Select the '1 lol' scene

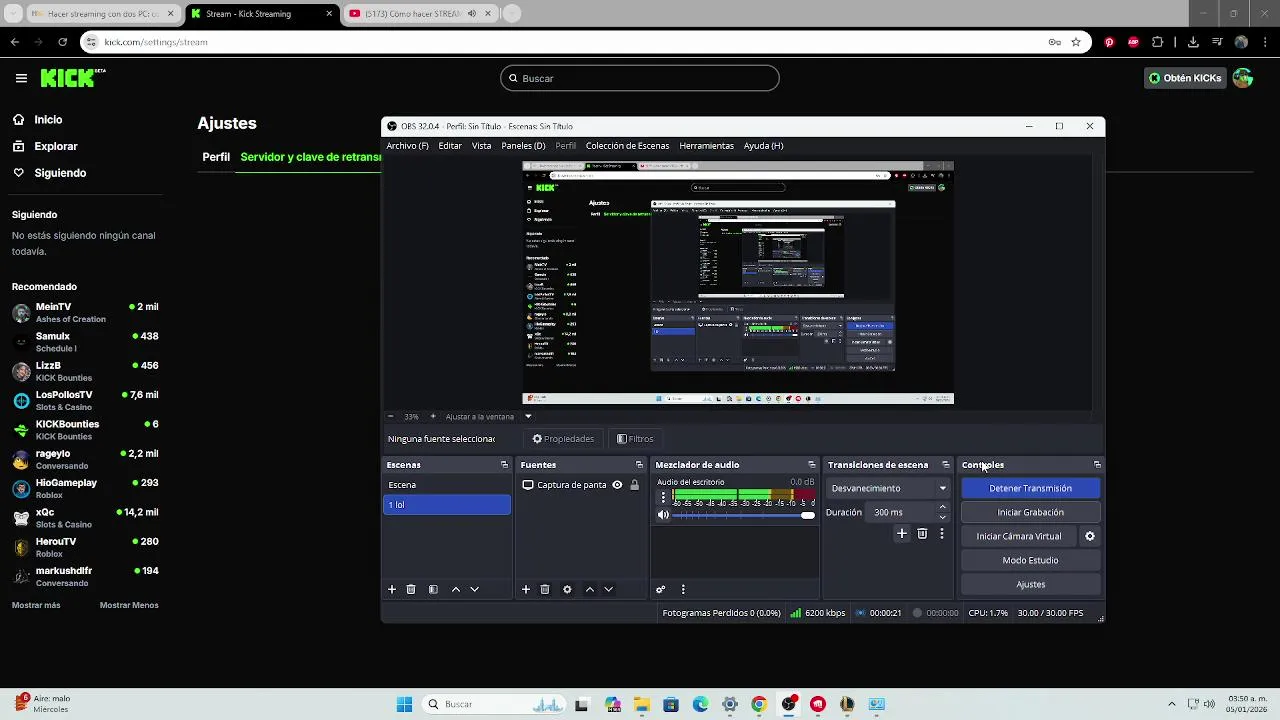click(x=448, y=505)
